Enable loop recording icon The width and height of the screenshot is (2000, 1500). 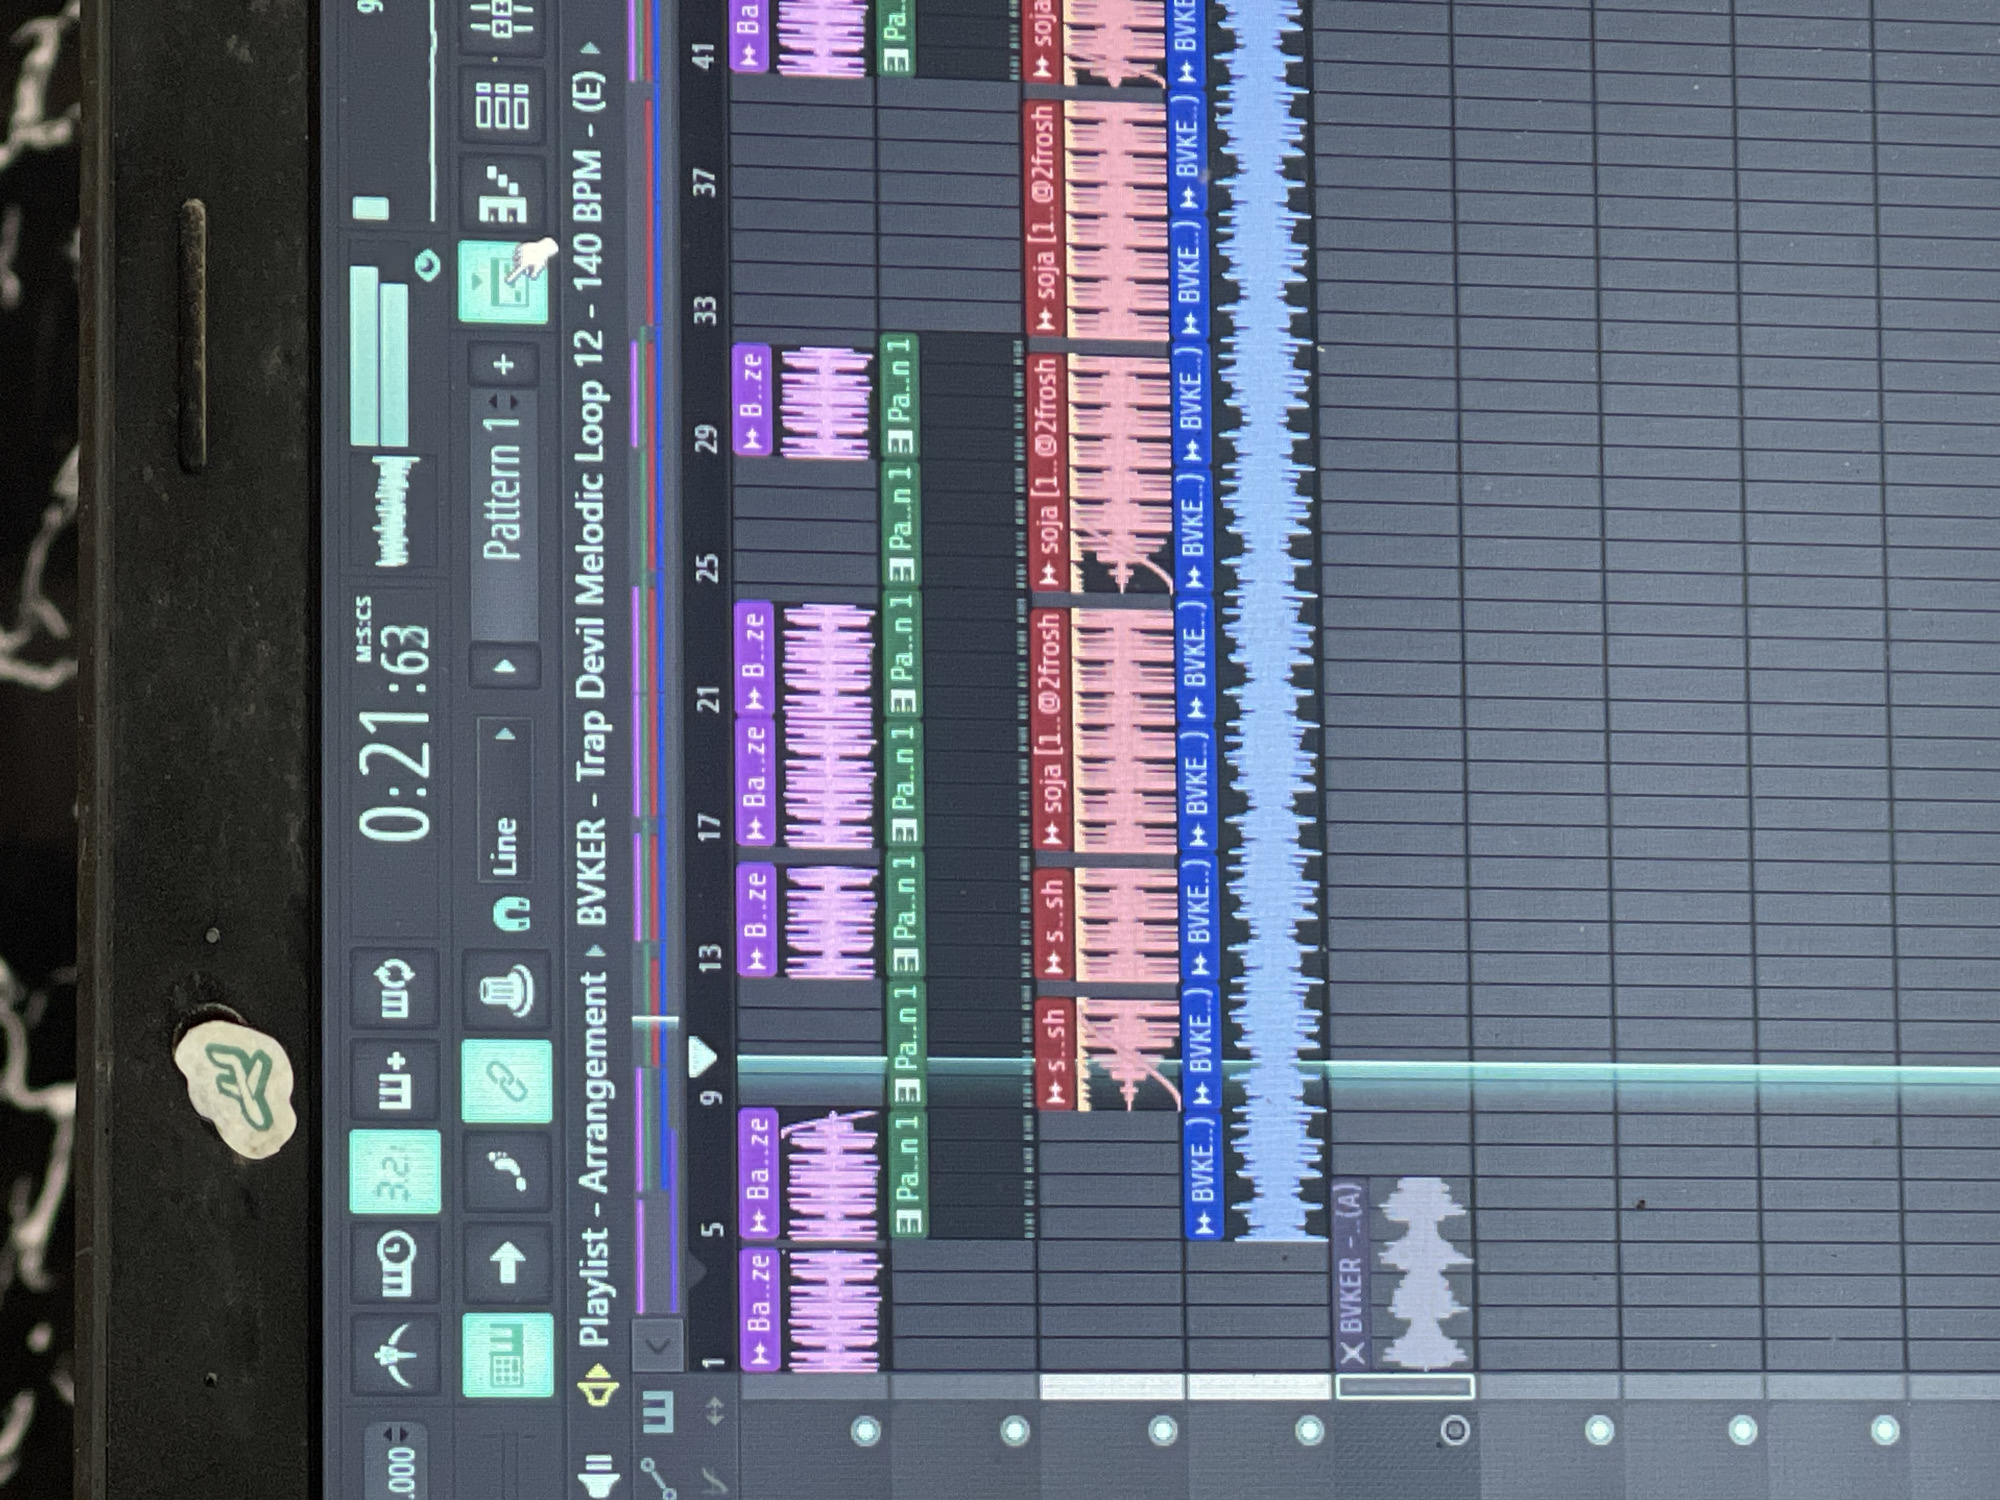coord(396,986)
